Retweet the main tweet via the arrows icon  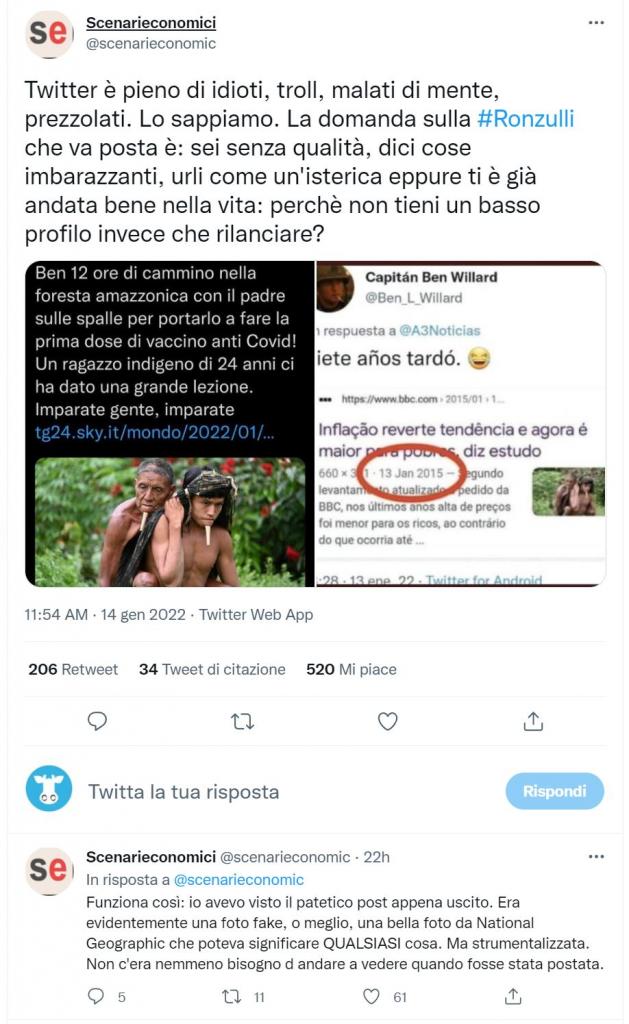(x=242, y=722)
